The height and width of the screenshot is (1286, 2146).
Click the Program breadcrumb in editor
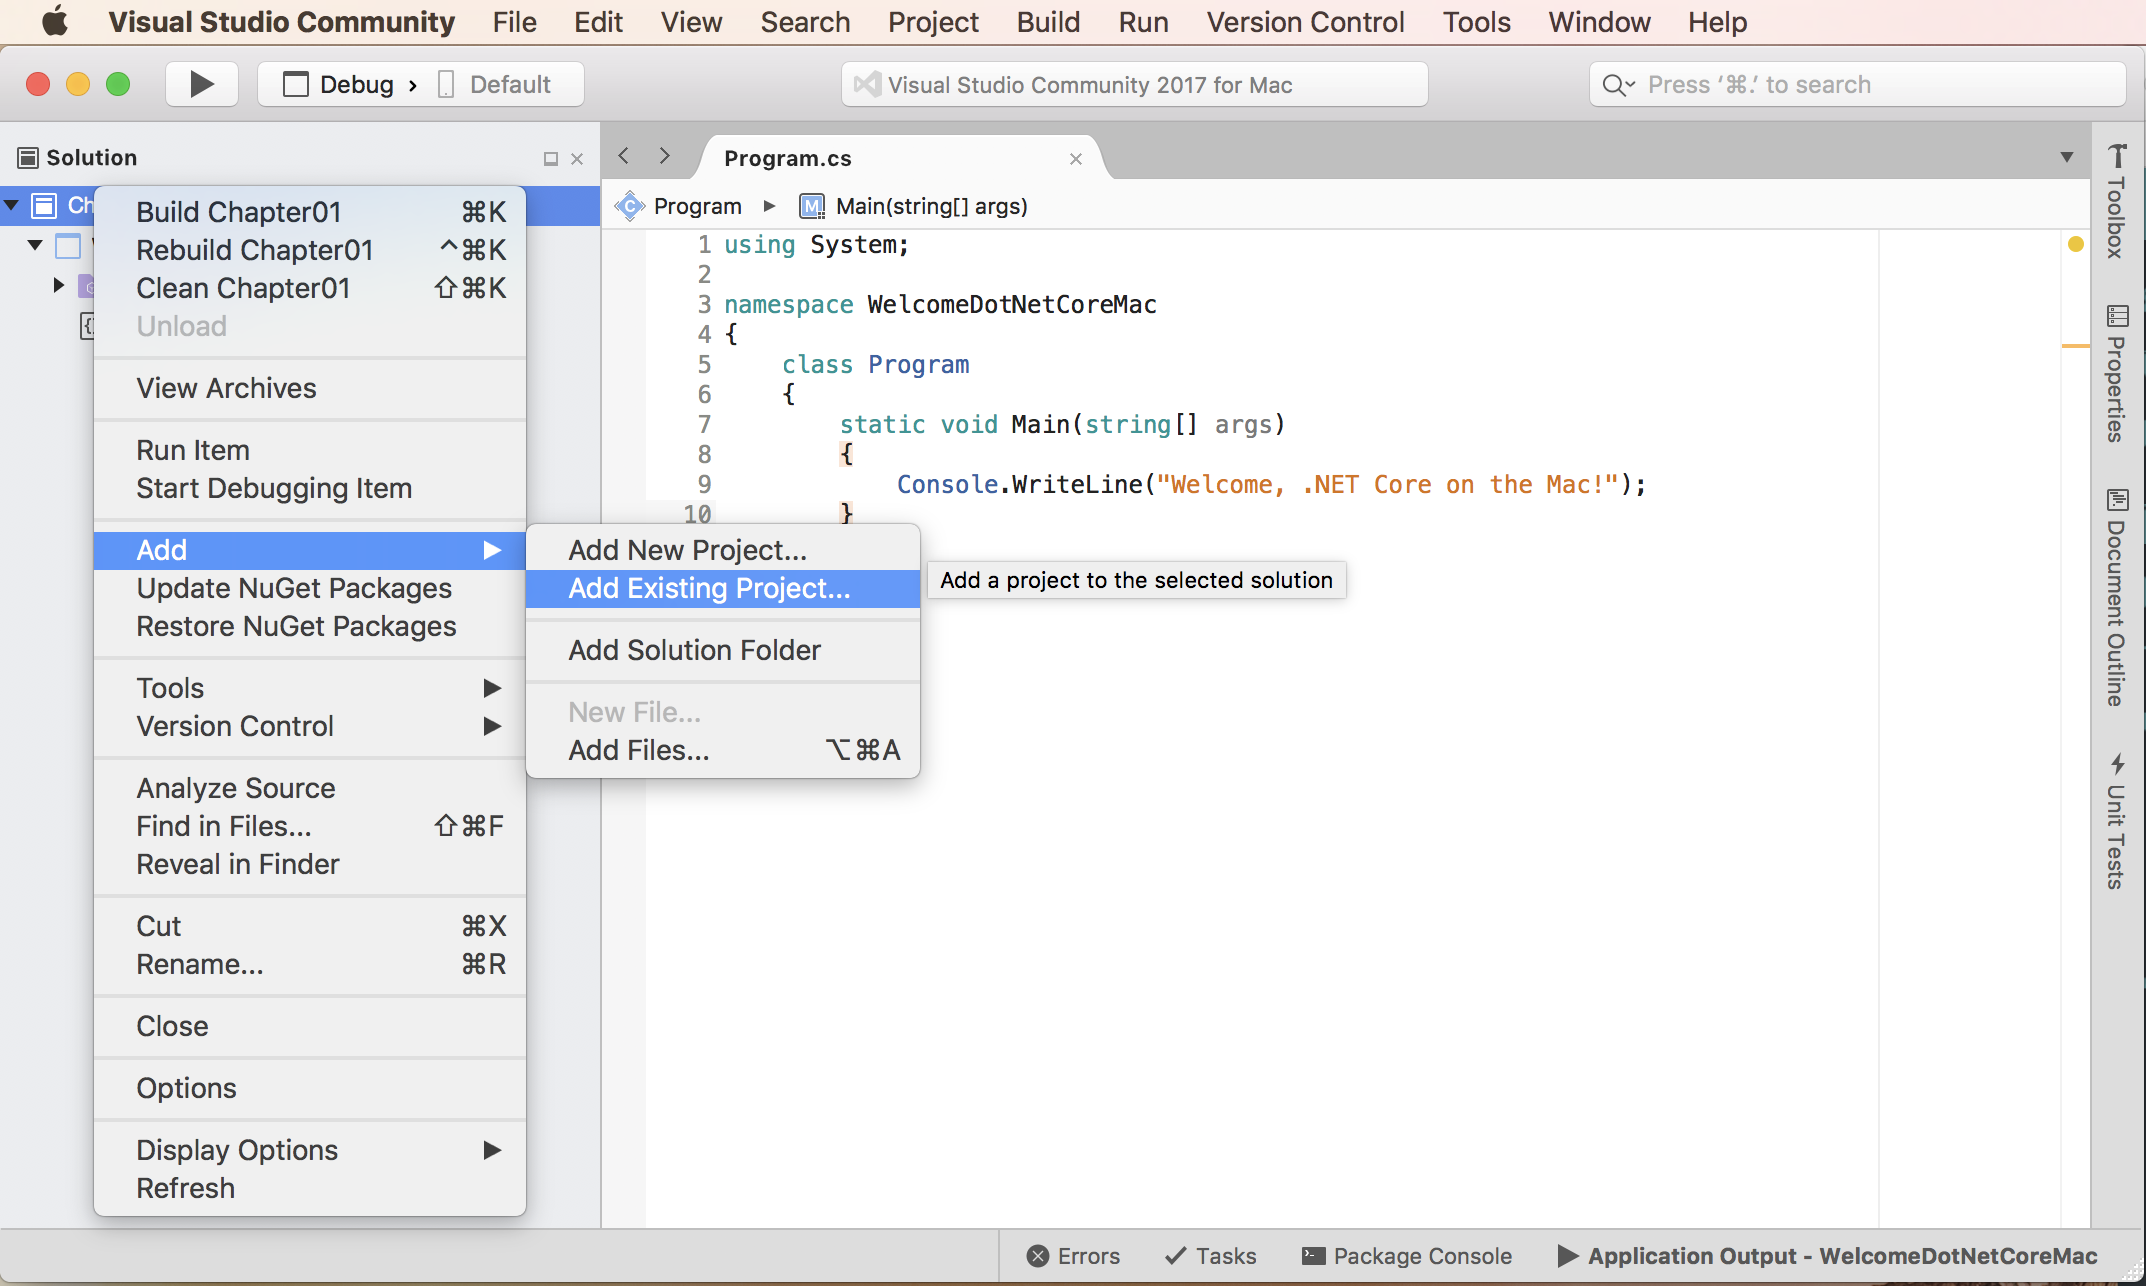(x=698, y=206)
